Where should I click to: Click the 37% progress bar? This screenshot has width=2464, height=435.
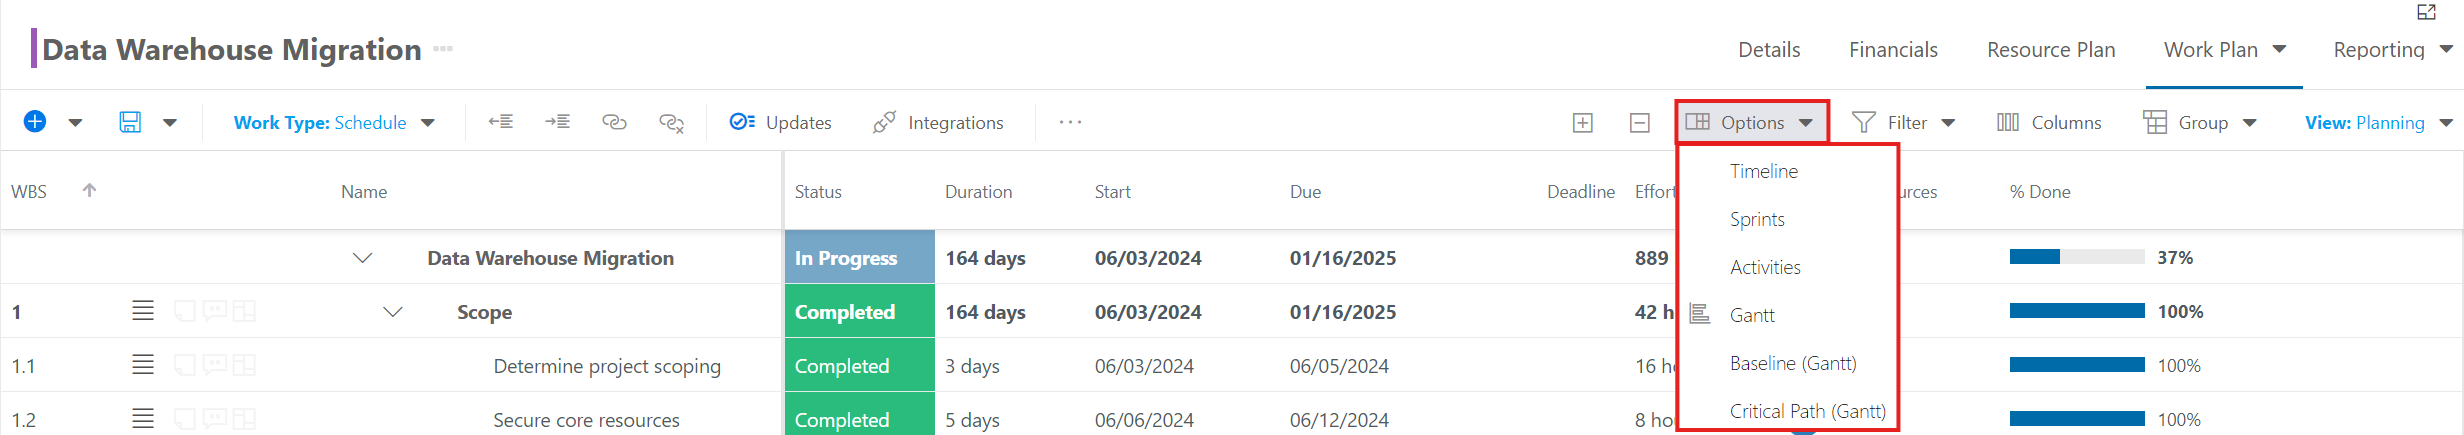(2077, 257)
